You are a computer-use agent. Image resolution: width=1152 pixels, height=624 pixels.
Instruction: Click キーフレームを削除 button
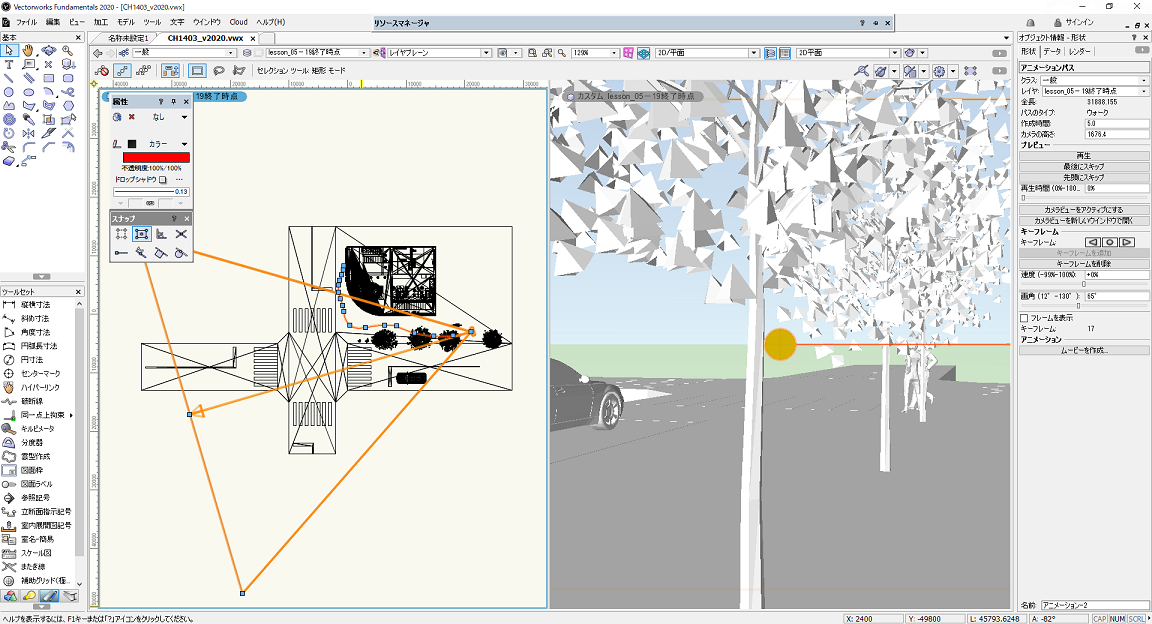tap(1084, 263)
